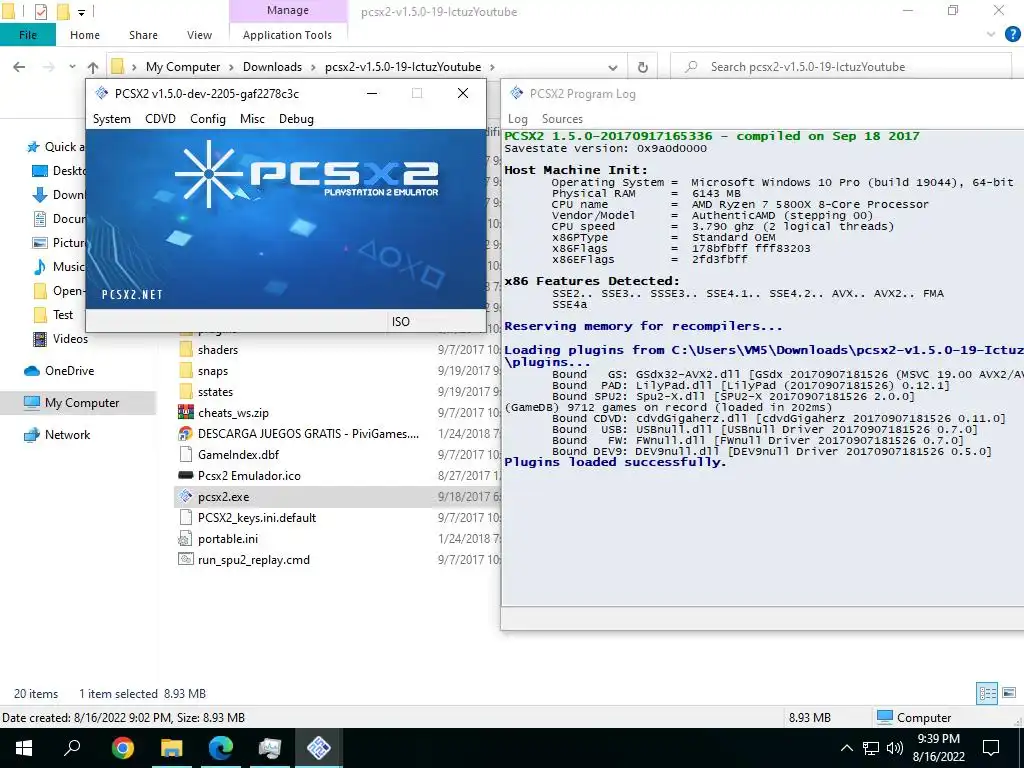Open the Log menu in Program Log window
Viewport: 1024px width, 768px height.
pyautogui.click(x=517, y=119)
